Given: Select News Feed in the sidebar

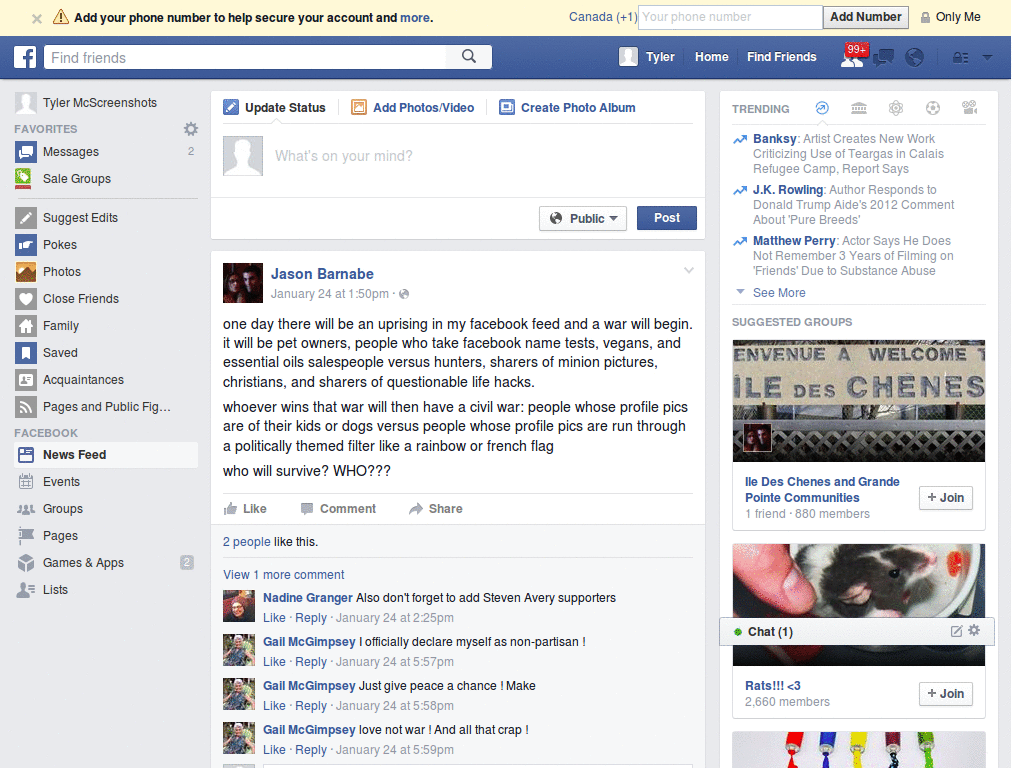Looking at the screenshot, I should 106,455.
